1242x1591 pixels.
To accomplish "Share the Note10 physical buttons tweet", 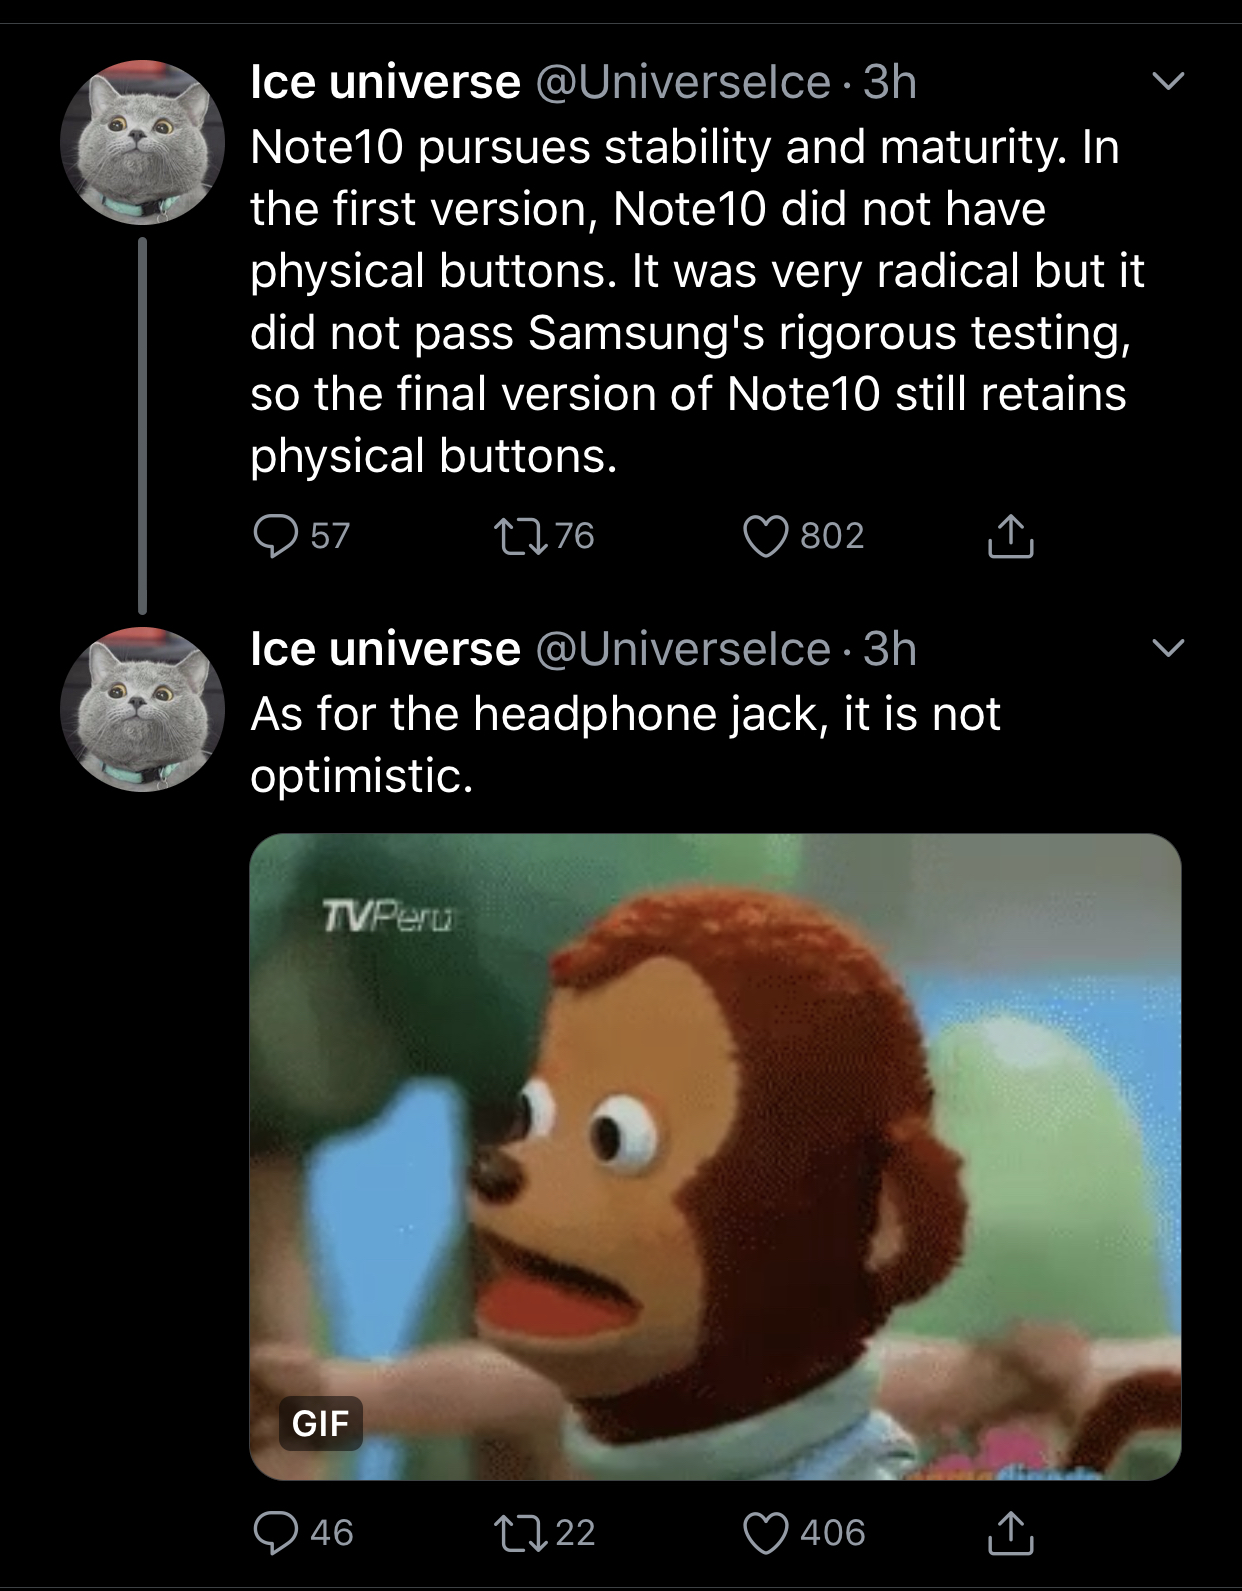I will tap(1010, 536).
